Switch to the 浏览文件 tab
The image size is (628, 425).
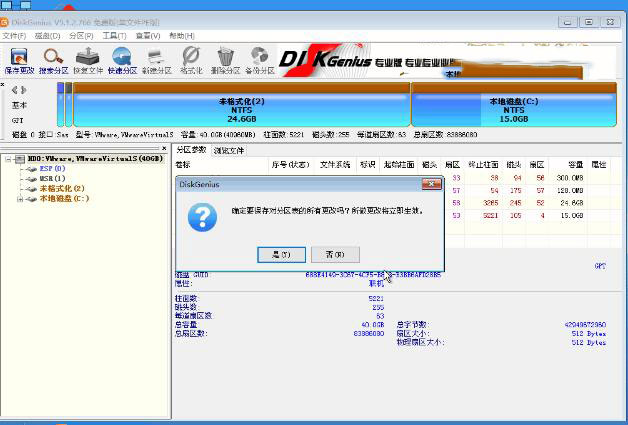tap(229, 151)
